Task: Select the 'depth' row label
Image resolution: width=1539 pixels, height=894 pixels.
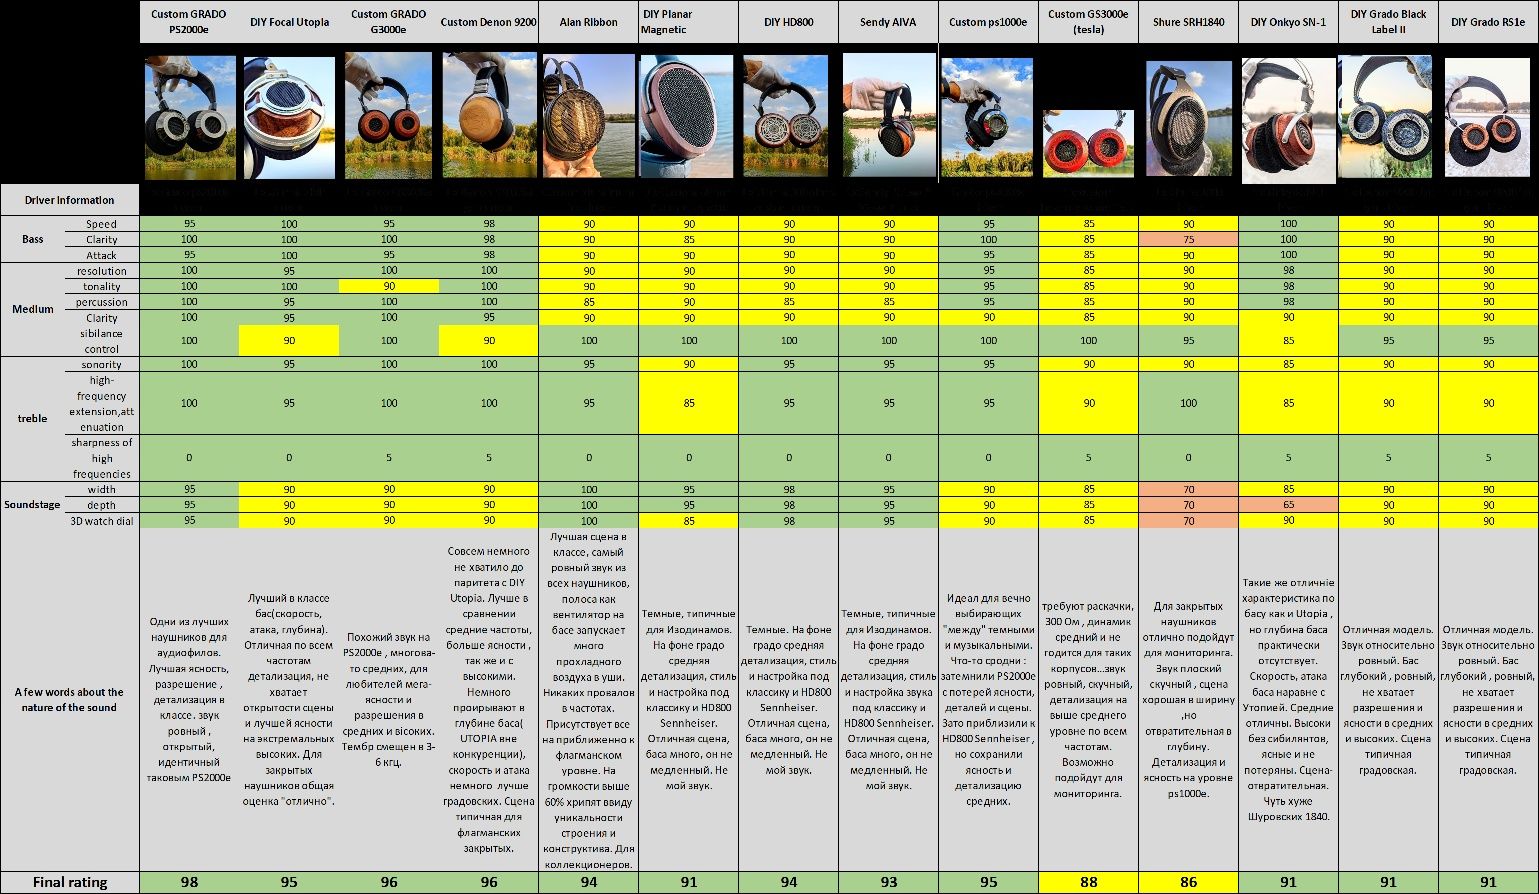Action: 102,505
